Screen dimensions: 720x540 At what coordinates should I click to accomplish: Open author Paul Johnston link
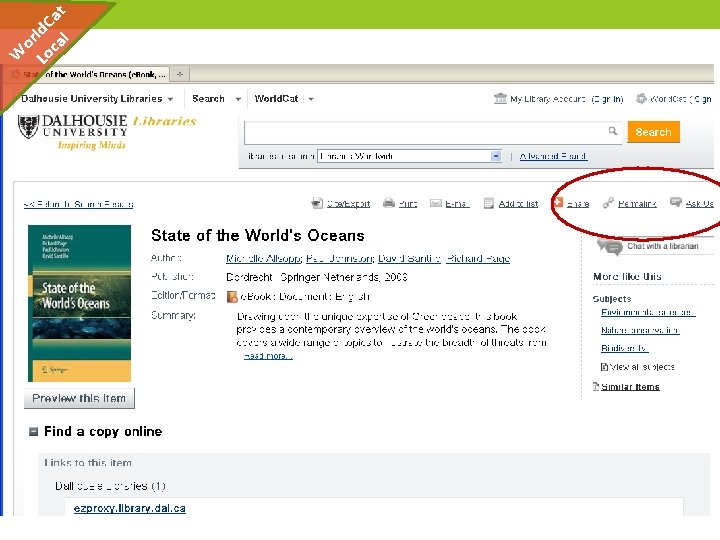pos(340,259)
